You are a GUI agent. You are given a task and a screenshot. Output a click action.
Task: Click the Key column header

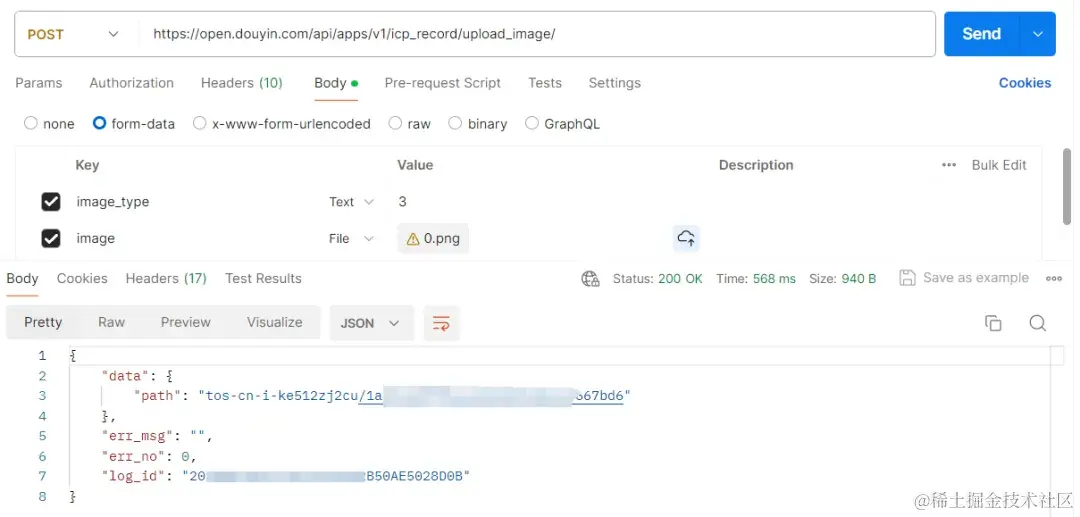(87, 165)
